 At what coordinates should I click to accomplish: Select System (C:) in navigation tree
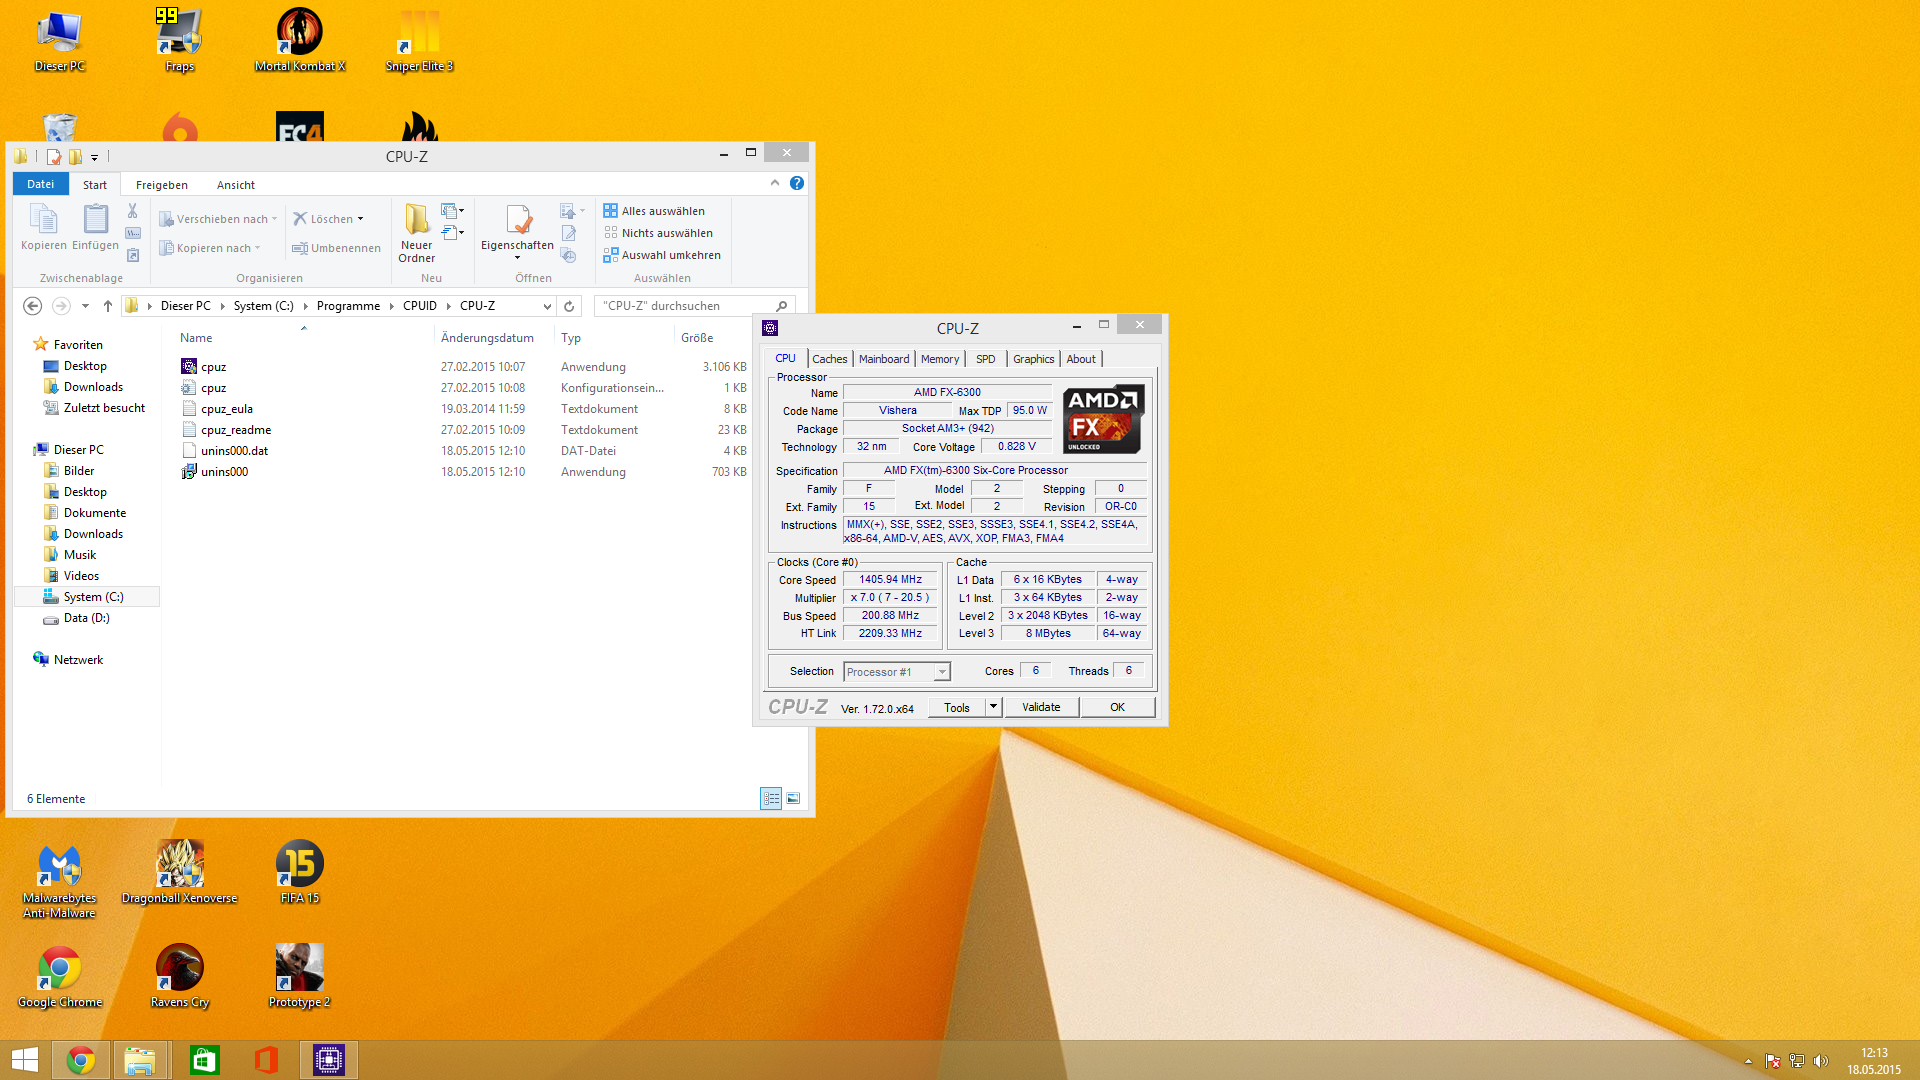(x=93, y=597)
